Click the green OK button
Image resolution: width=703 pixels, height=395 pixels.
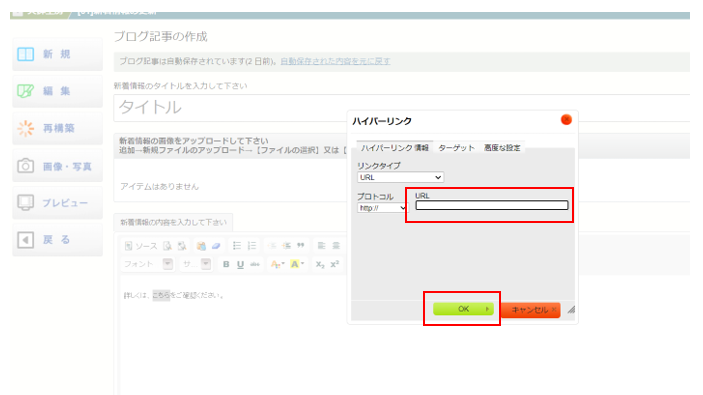pyautogui.click(x=463, y=309)
